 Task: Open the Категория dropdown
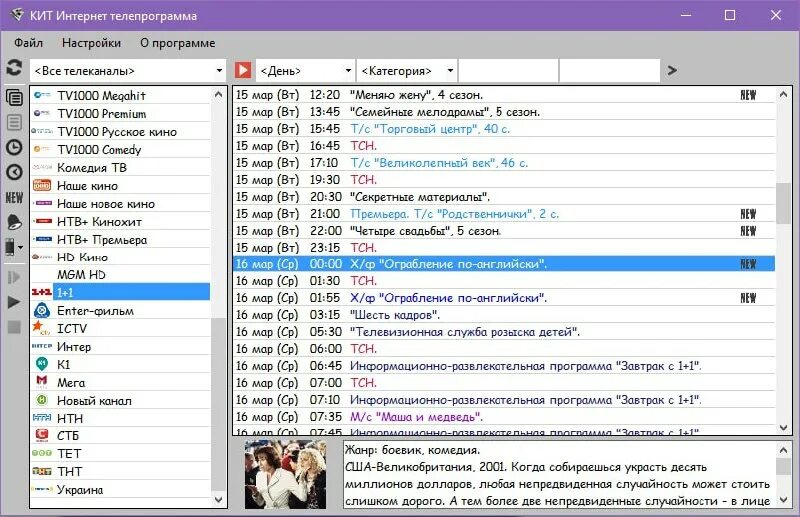click(x=407, y=71)
